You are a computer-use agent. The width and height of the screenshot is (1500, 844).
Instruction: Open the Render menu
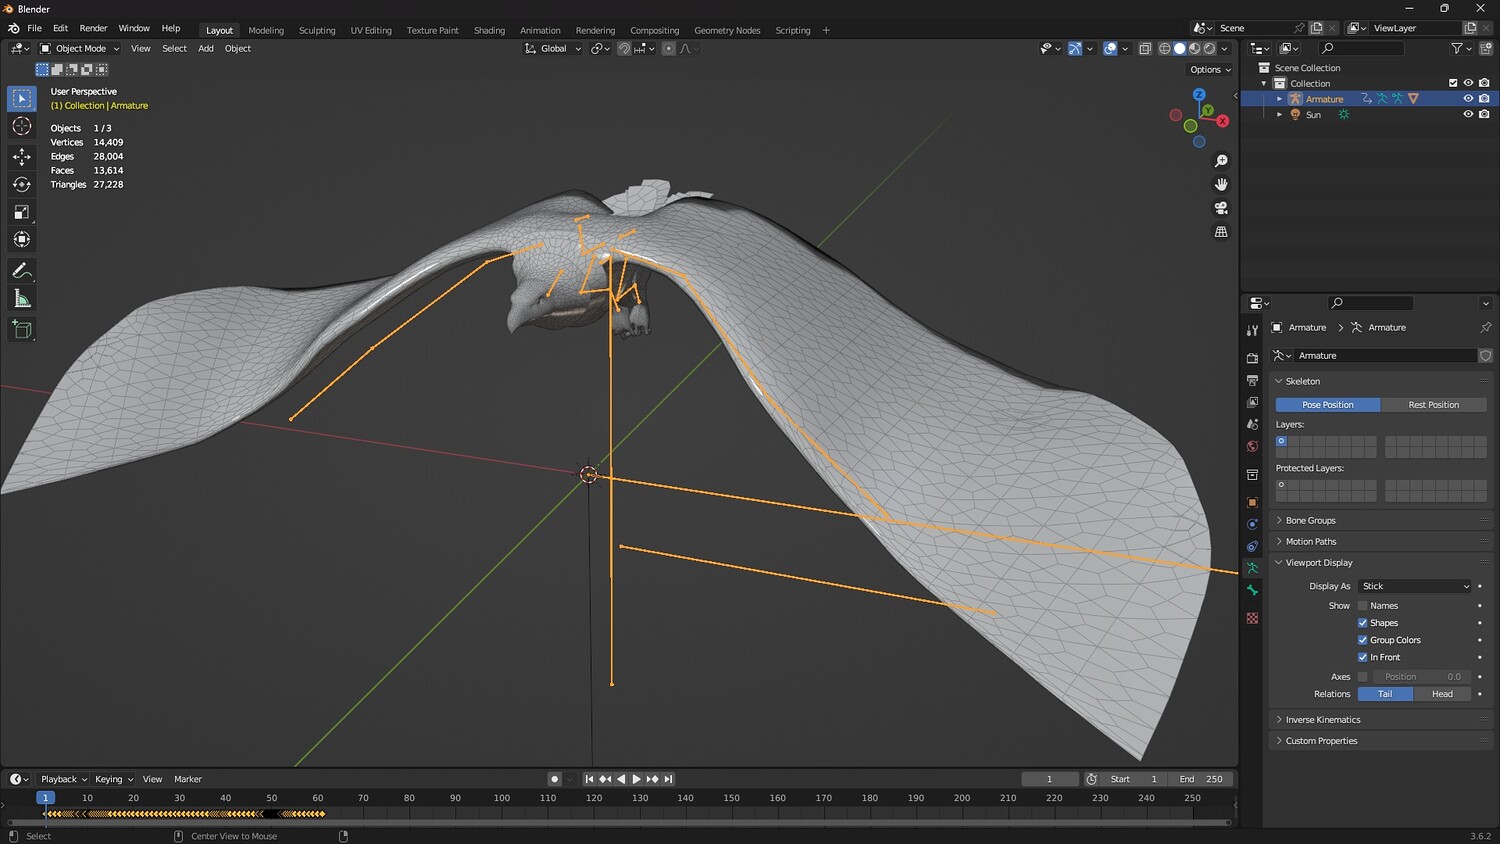click(93, 28)
